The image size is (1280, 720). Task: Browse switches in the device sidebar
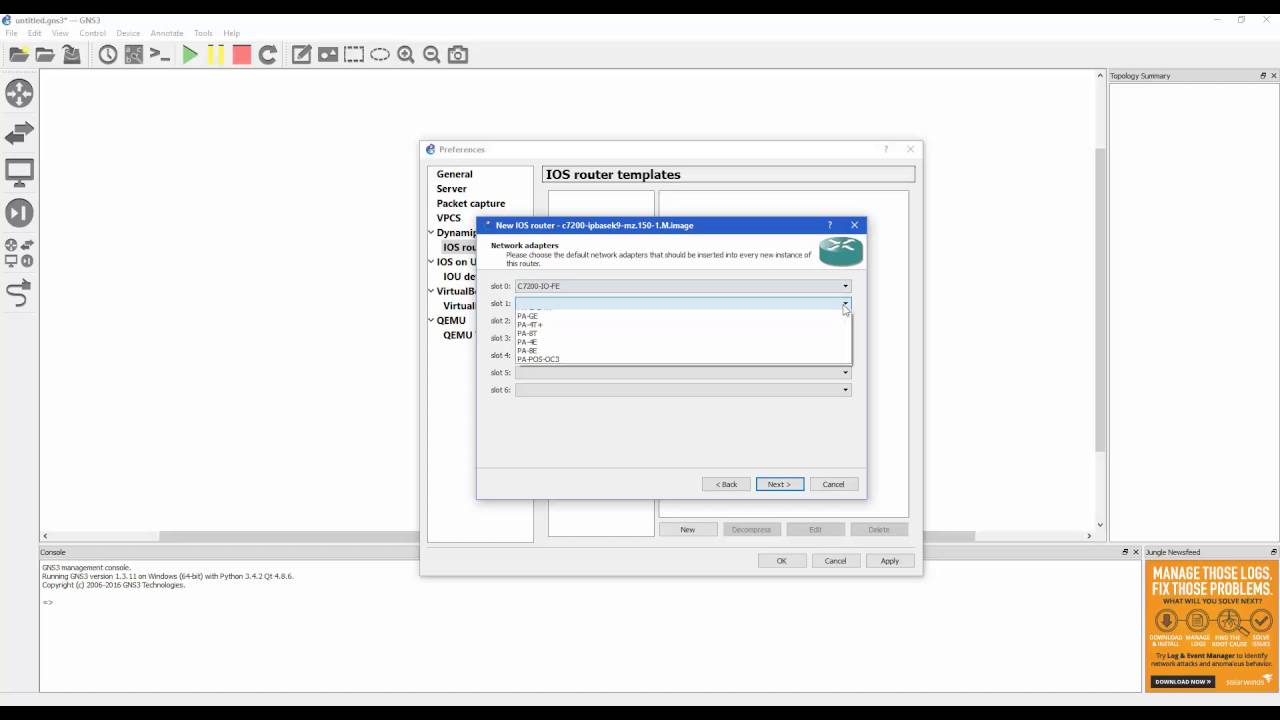(19, 133)
